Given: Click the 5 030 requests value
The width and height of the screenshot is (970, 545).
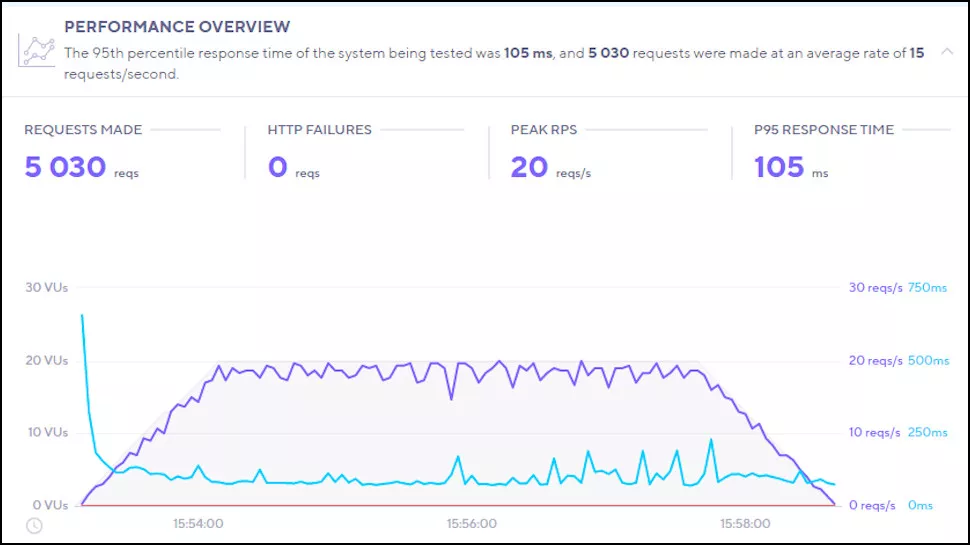Looking at the screenshot, I should (x=65, y=167).
